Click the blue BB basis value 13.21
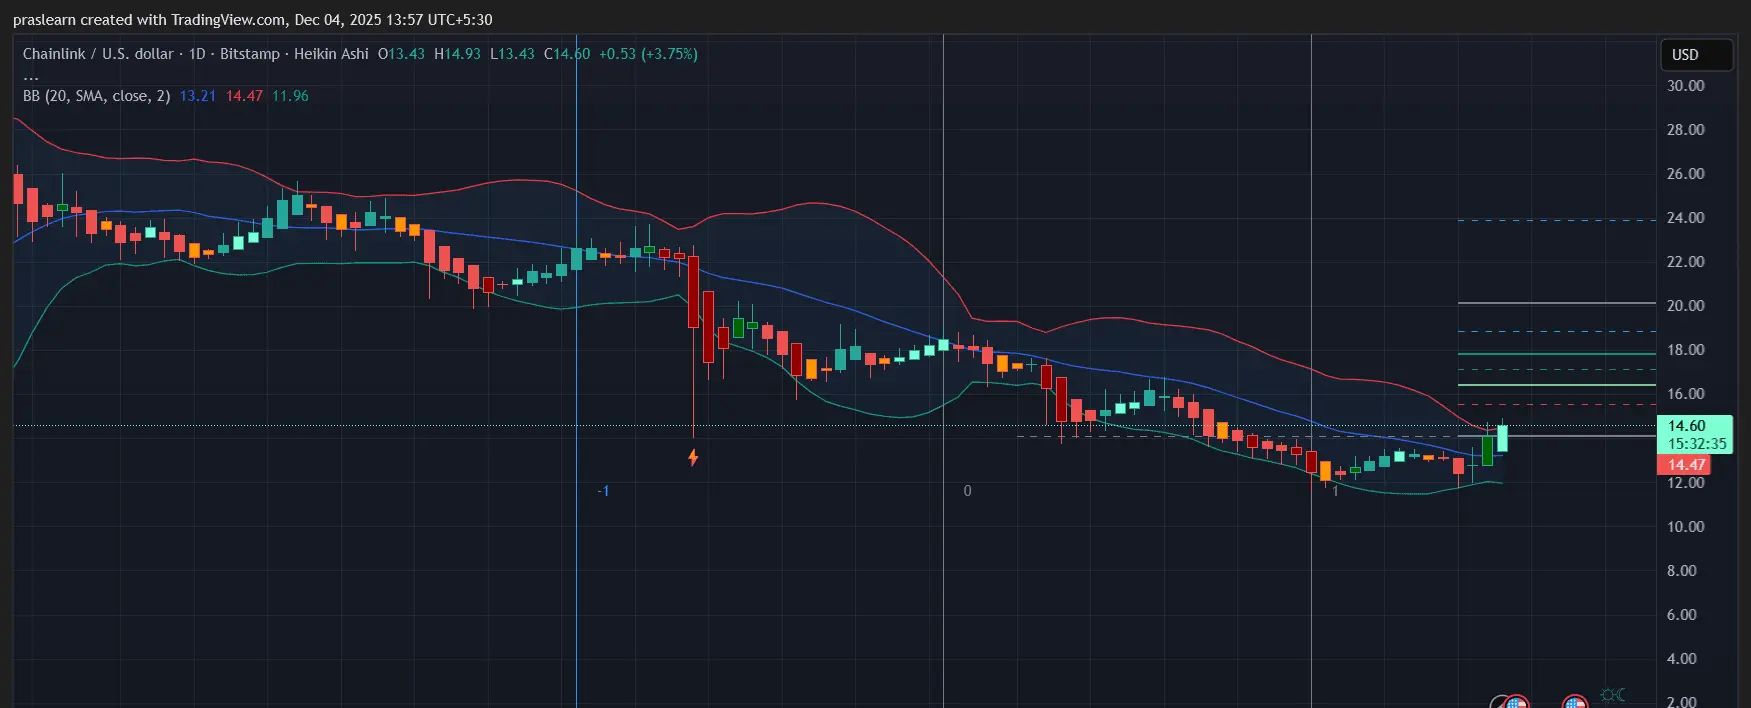 coord(198,96)
